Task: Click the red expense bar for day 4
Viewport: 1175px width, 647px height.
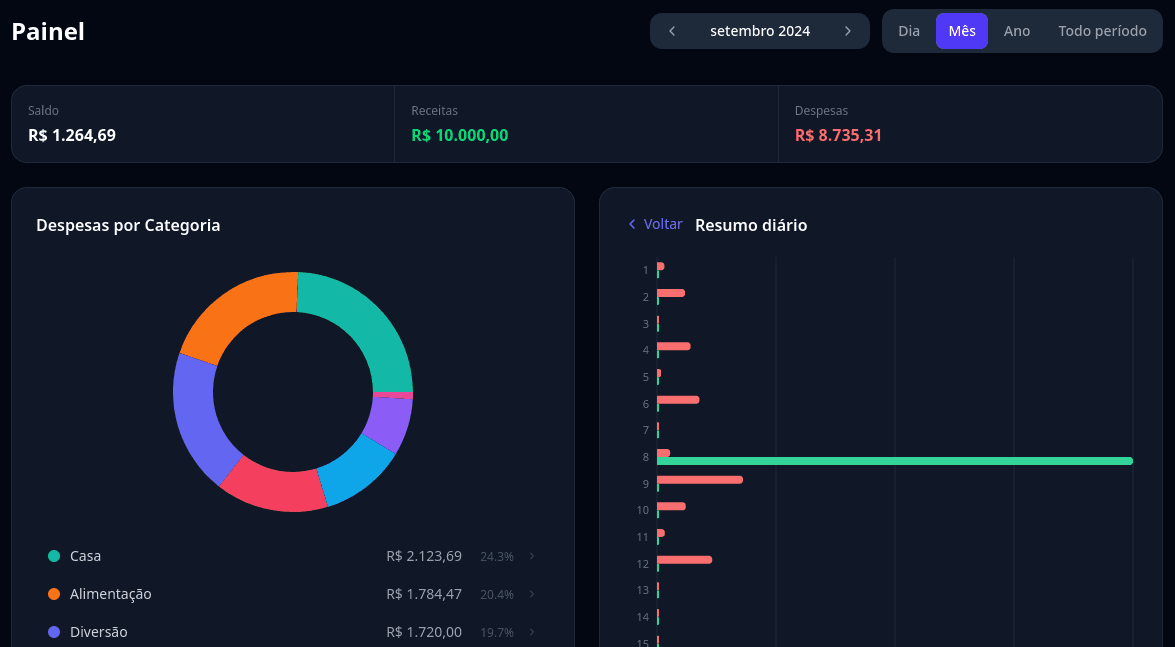Action: tap(674, 346)
